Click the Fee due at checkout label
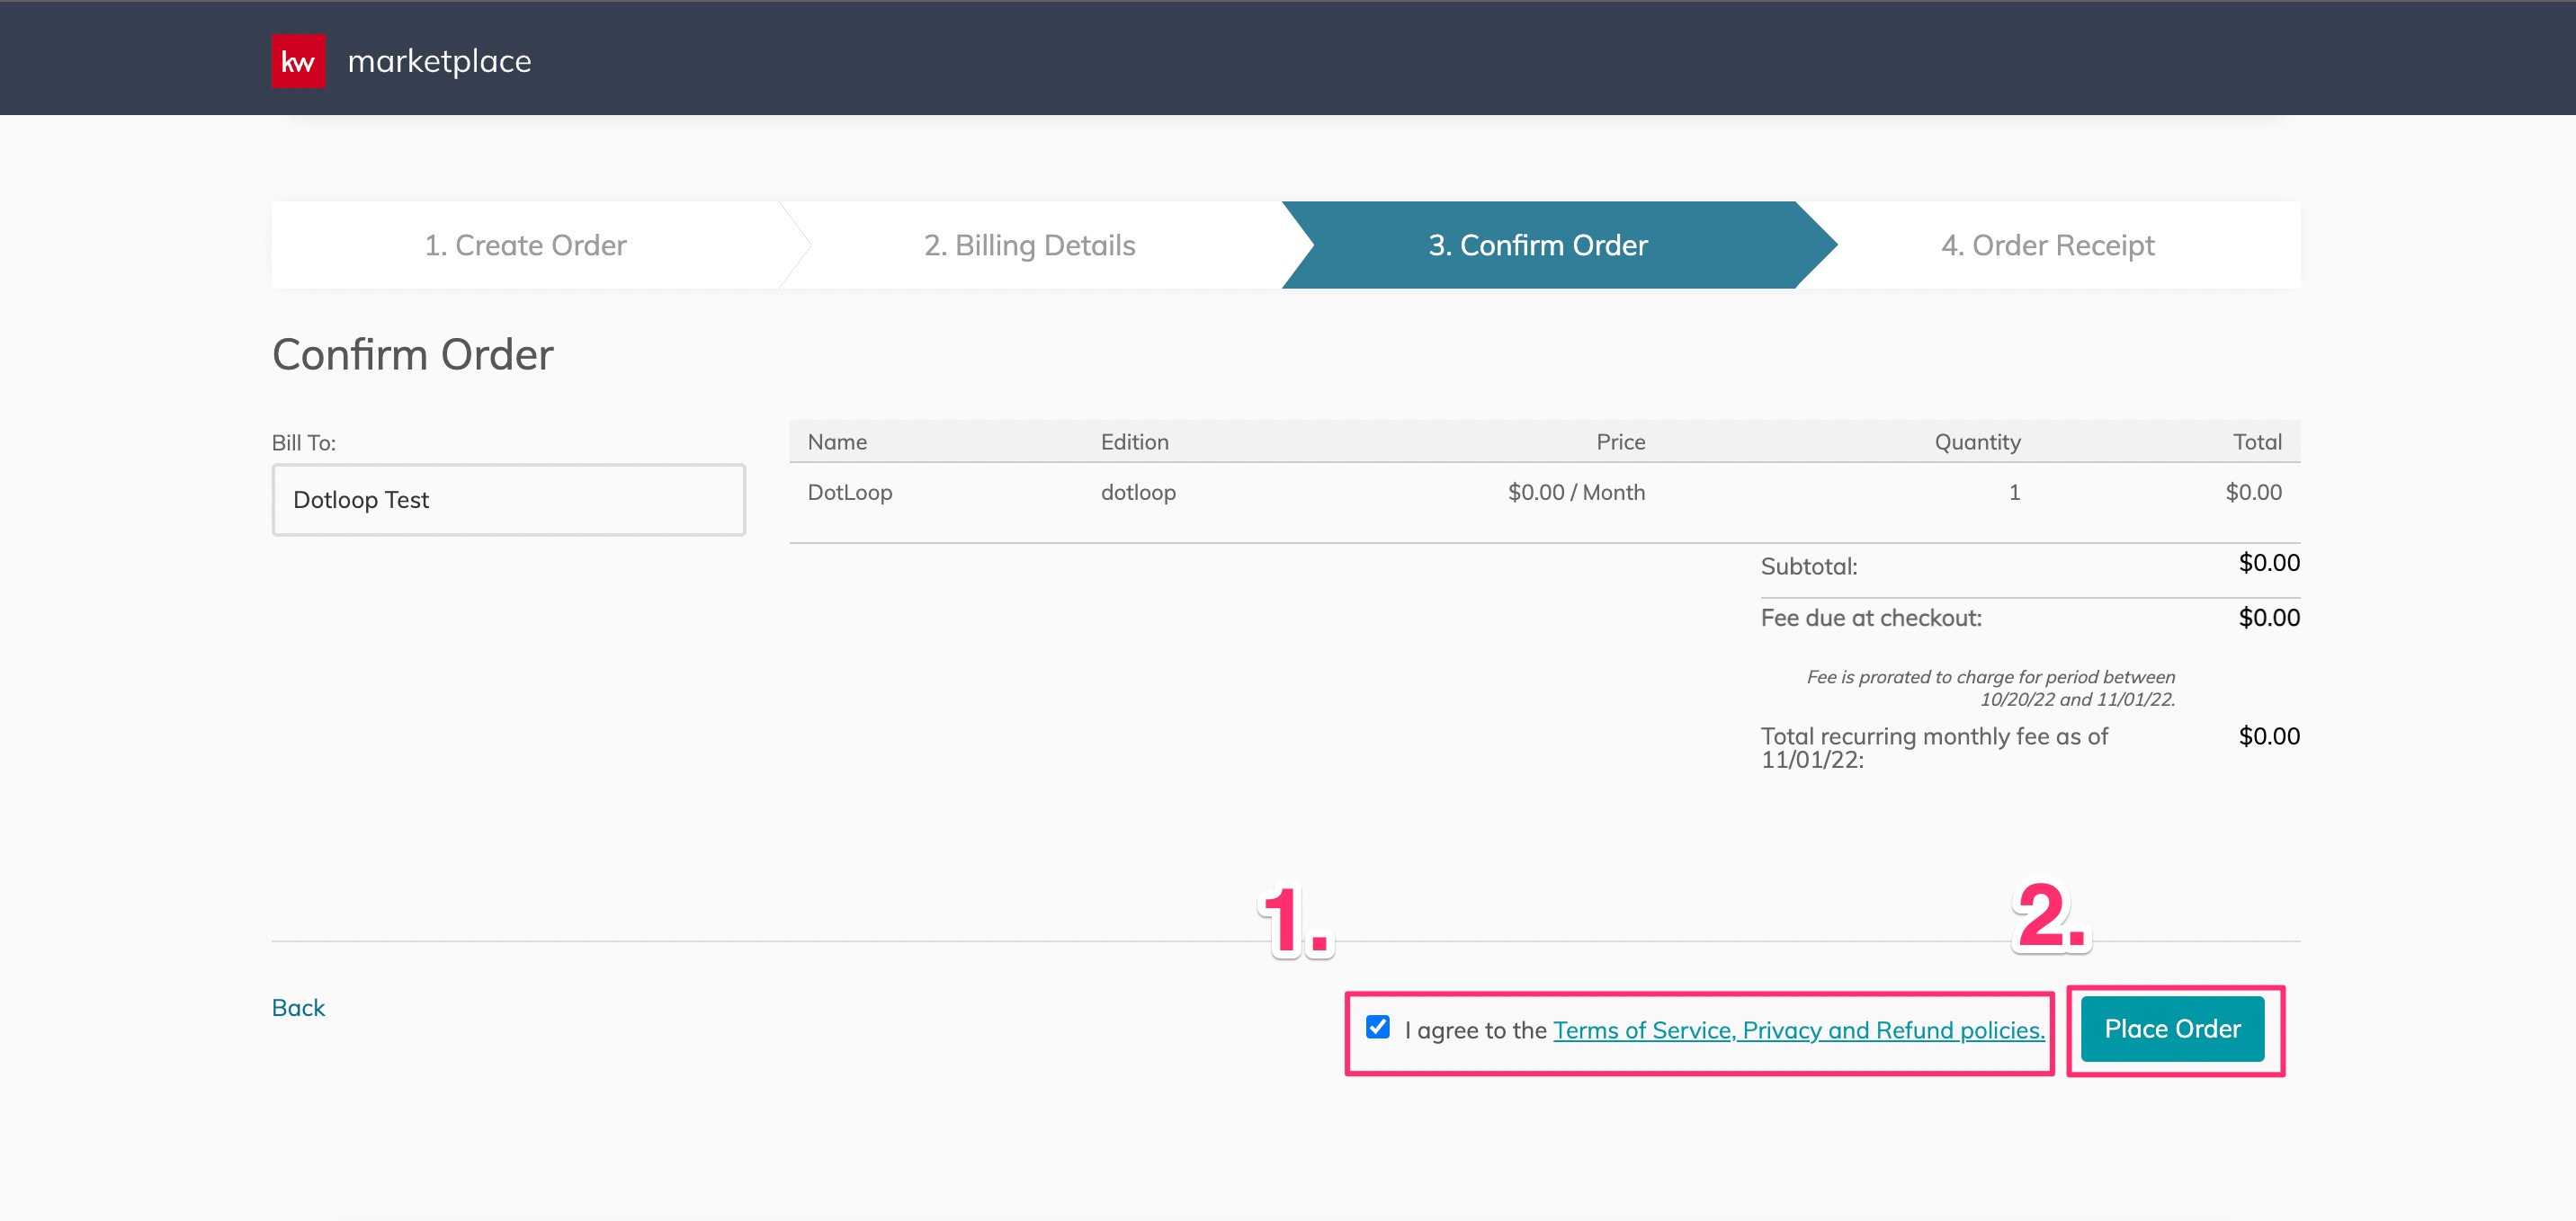 coord(1871,618)
